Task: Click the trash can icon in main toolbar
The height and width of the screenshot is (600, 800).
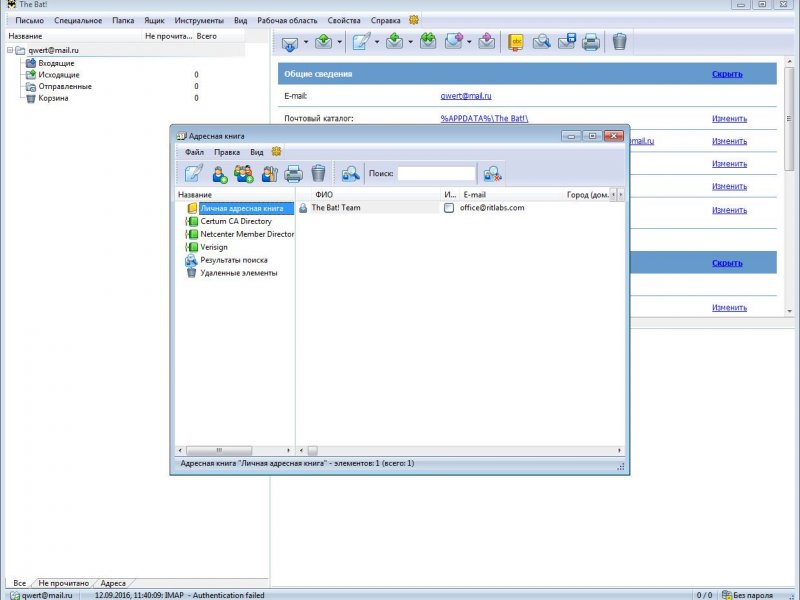Action: (619, 42)
